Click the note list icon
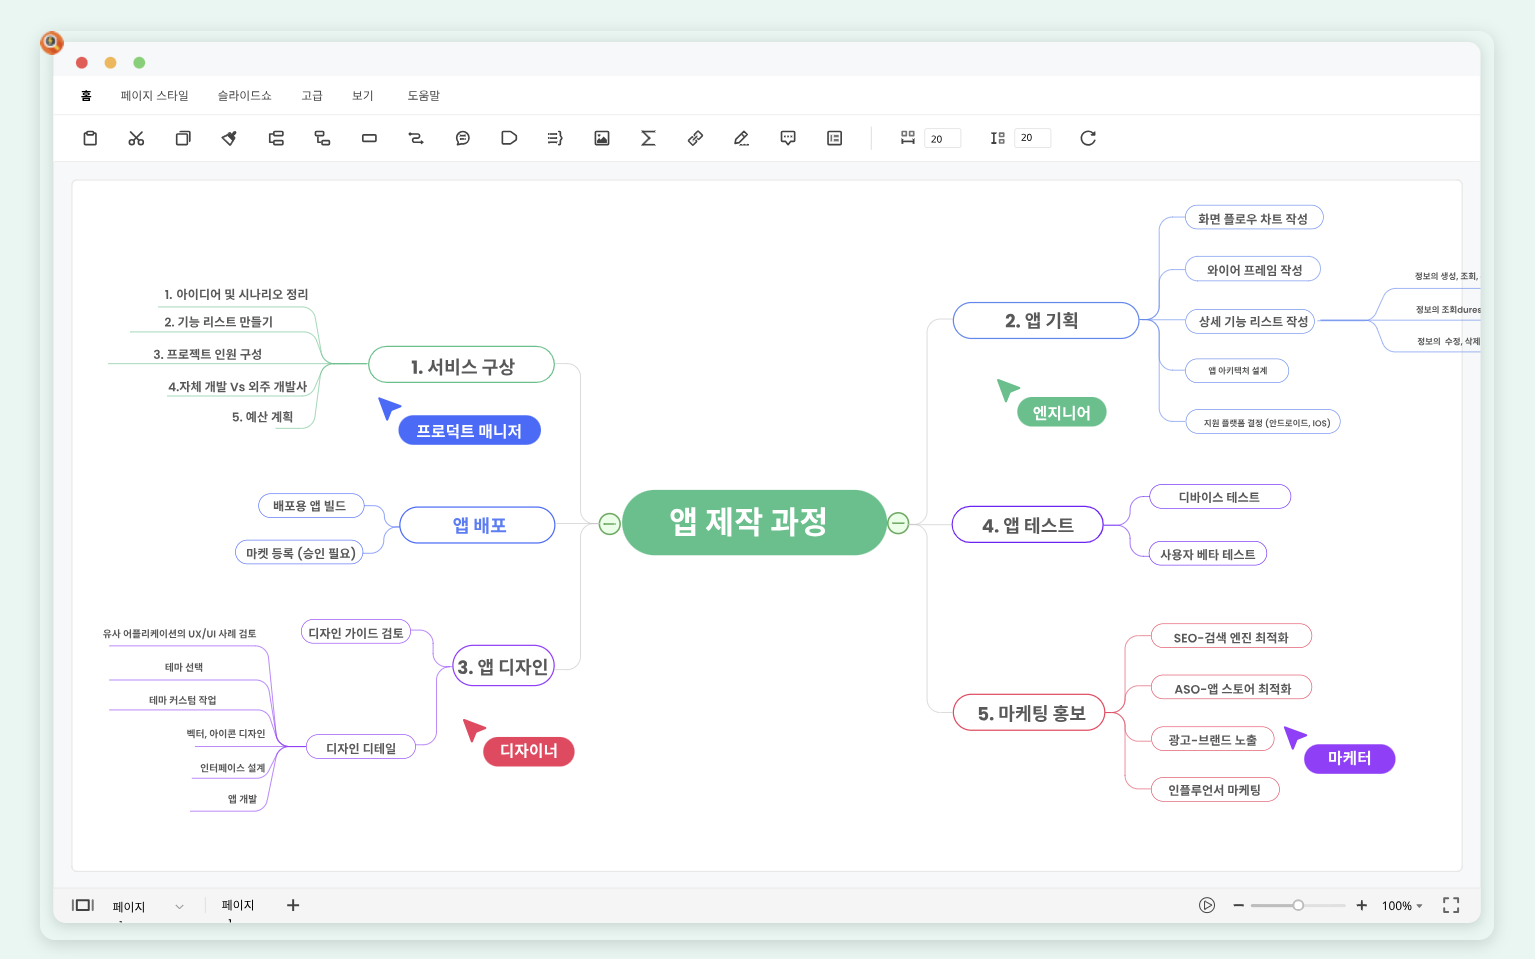The image size is (1535, 959). tap(834, 138)
